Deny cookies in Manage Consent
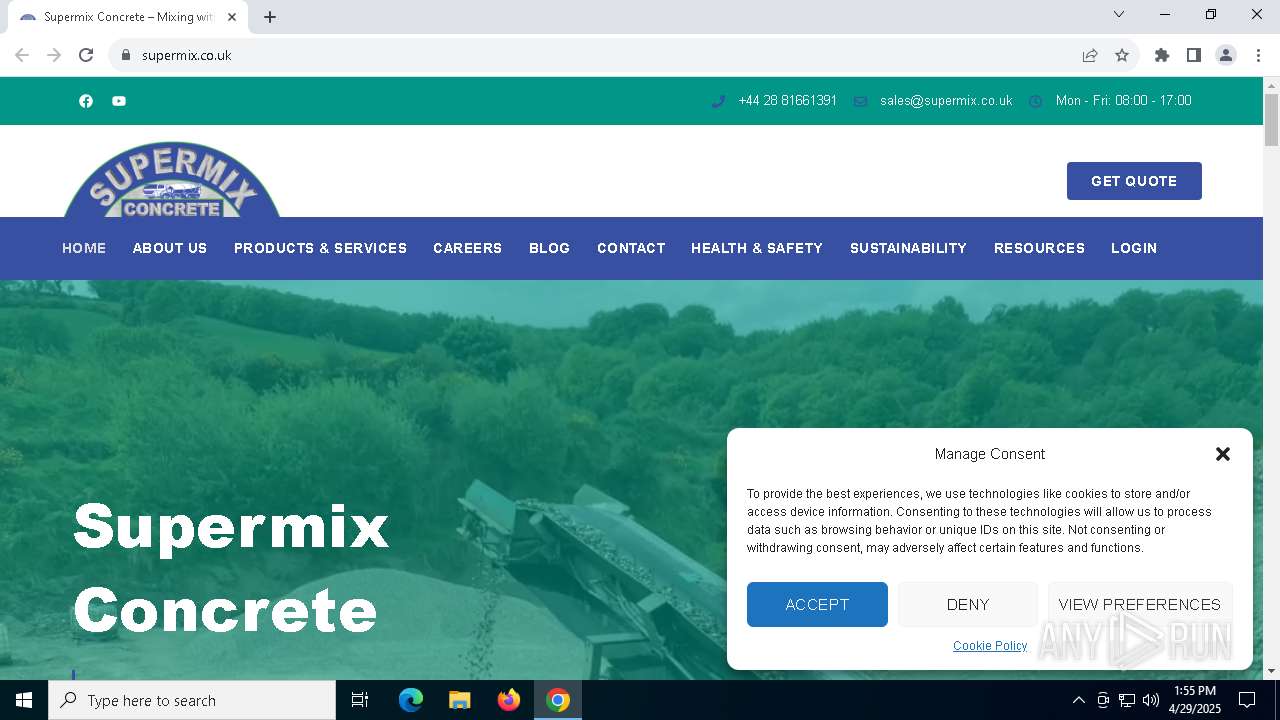1280x720 pixels. coord(968,604)
